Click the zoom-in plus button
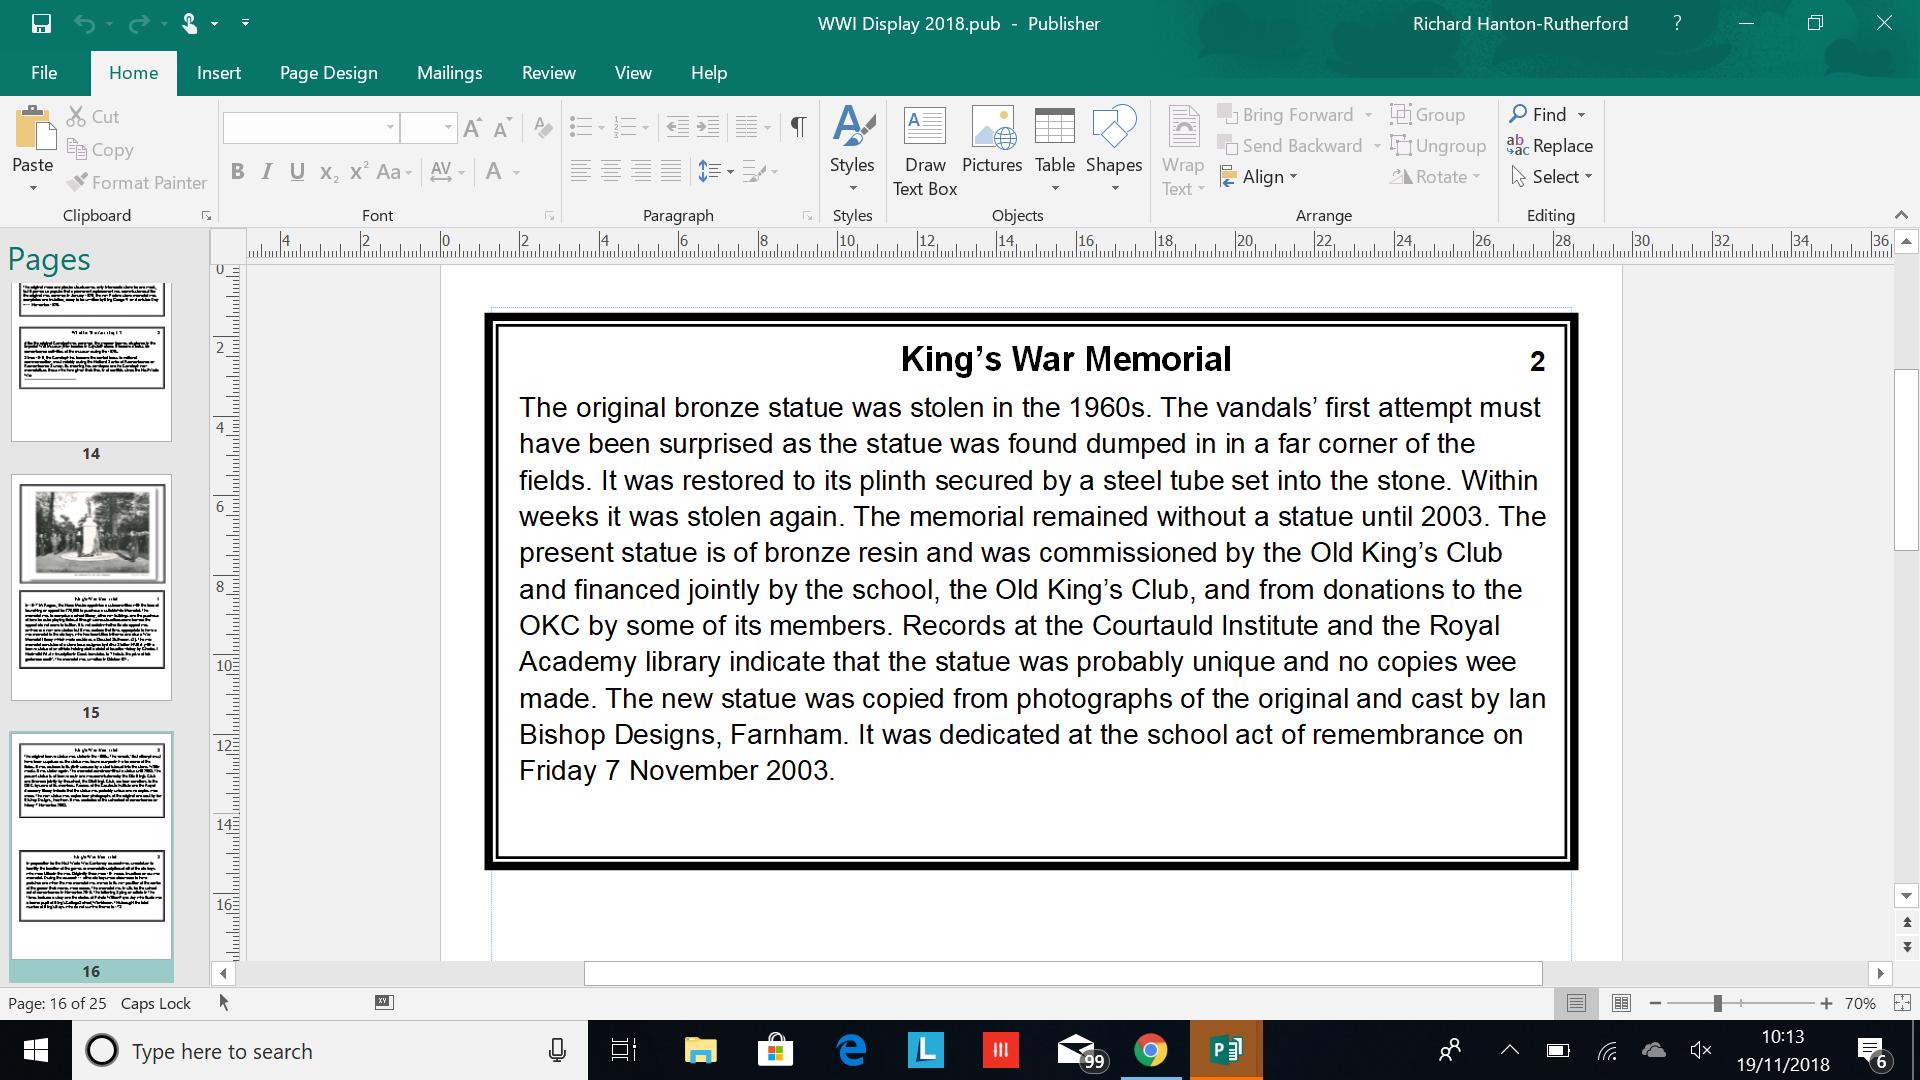 tap(1826, 1003)
